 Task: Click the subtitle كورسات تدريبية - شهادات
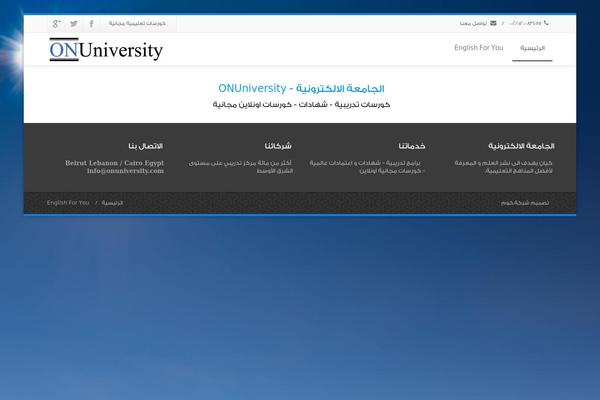point(301,104)
